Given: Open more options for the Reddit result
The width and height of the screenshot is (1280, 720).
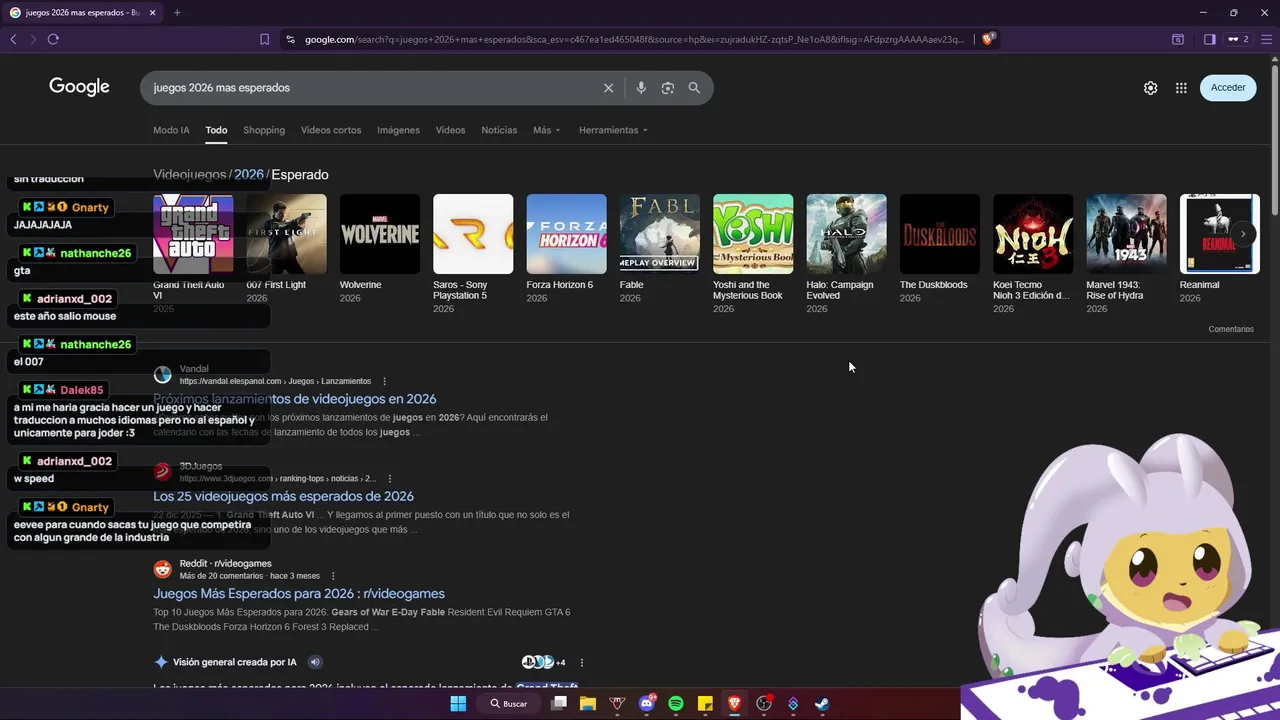Looking at the screenshot, I should [x=333, y=576].
